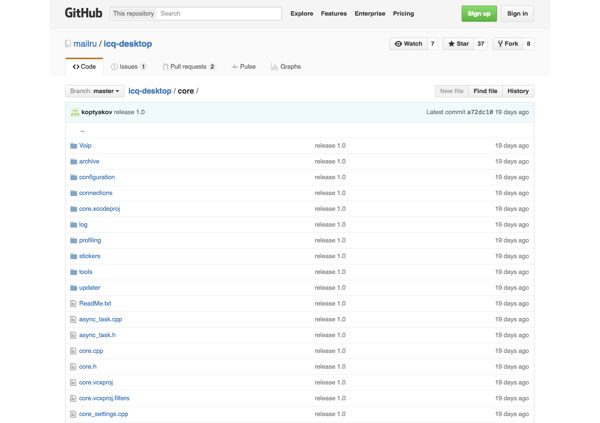Click the This repository search scope
This screenshot has height=423, width=600.
click(x=133, y=13)
